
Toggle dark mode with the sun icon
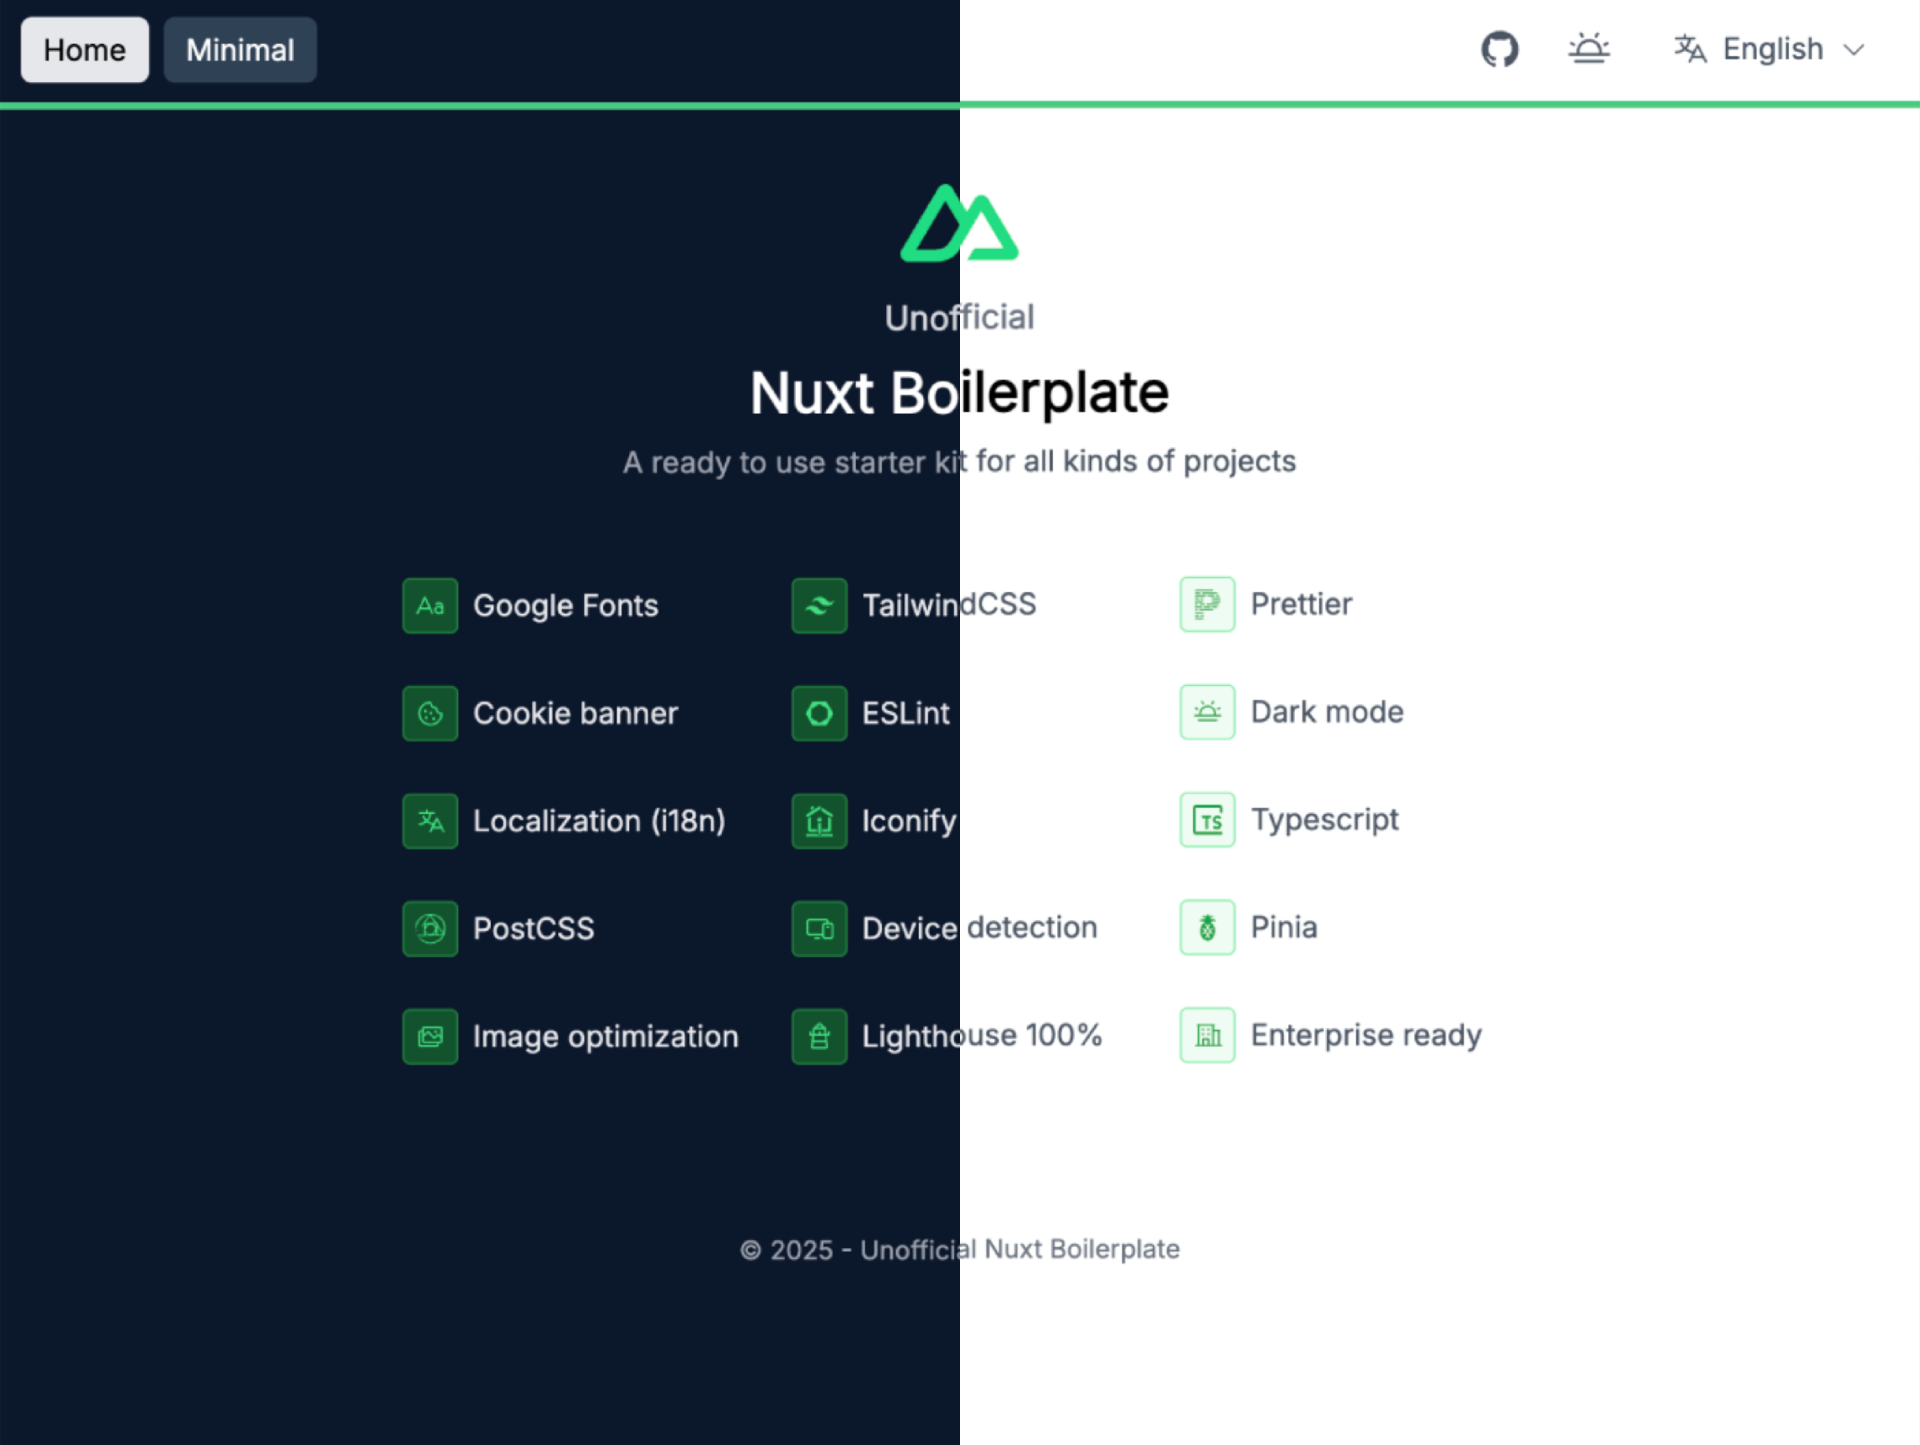click(1588, 49)
